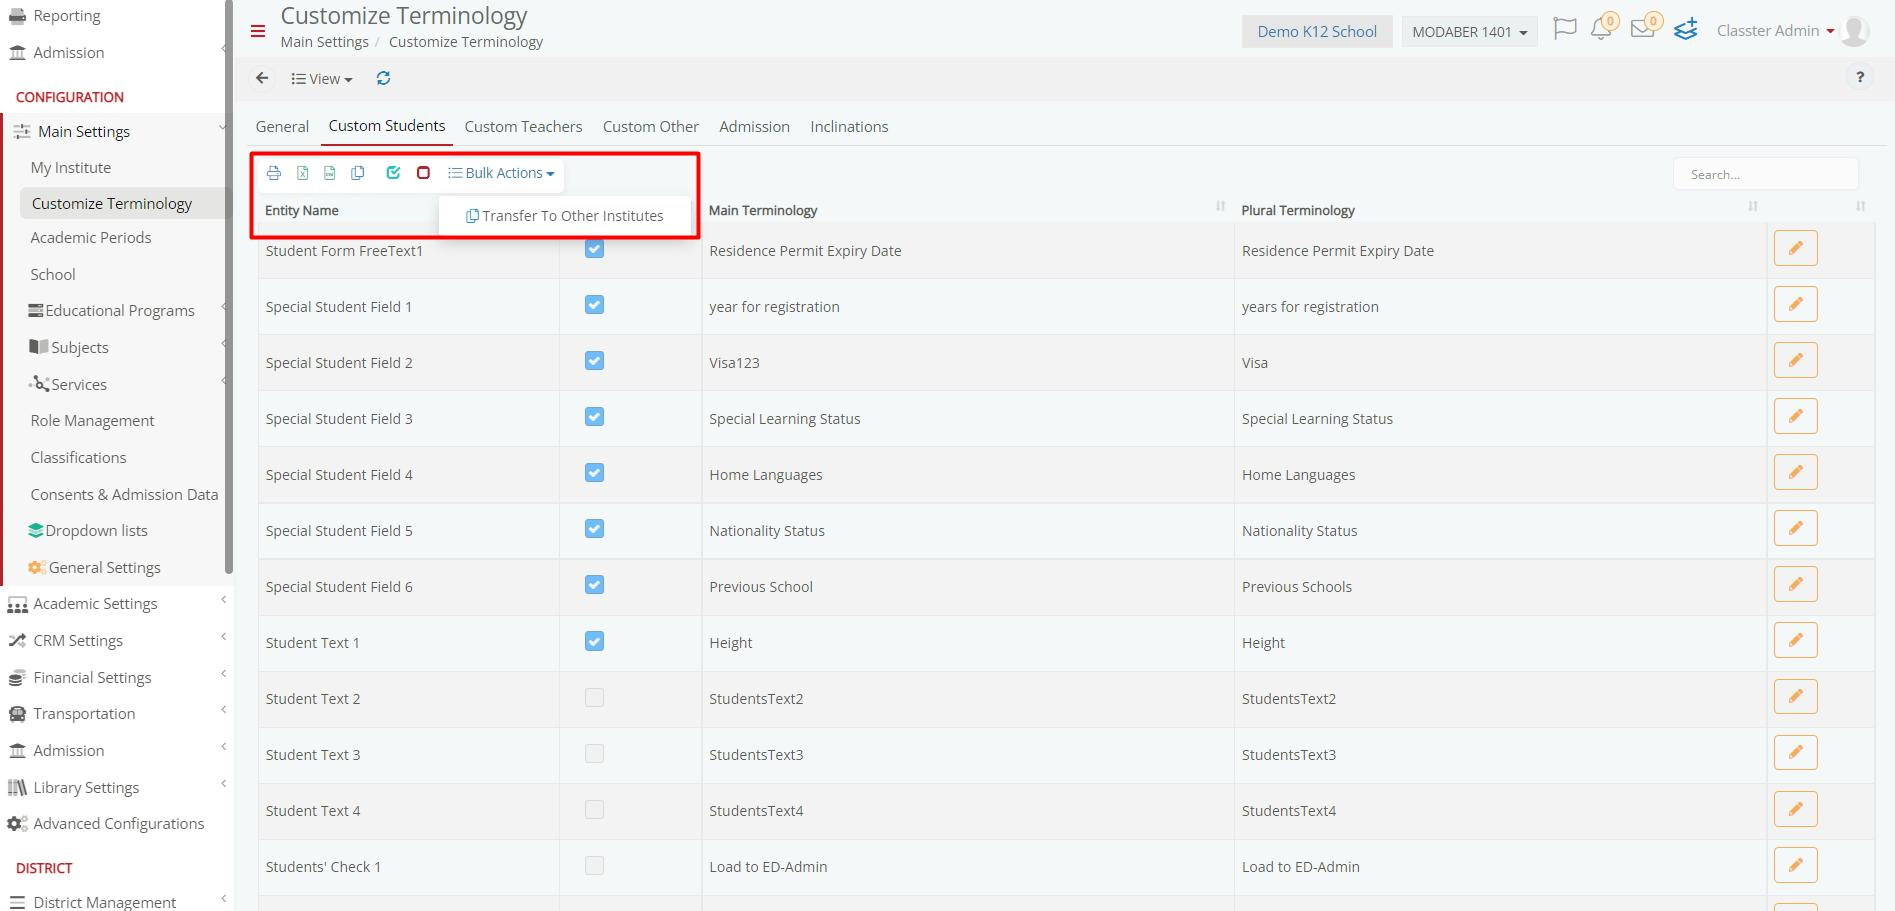
Task: Check the Student Text 2 checkbox
Action: [594, 697]
